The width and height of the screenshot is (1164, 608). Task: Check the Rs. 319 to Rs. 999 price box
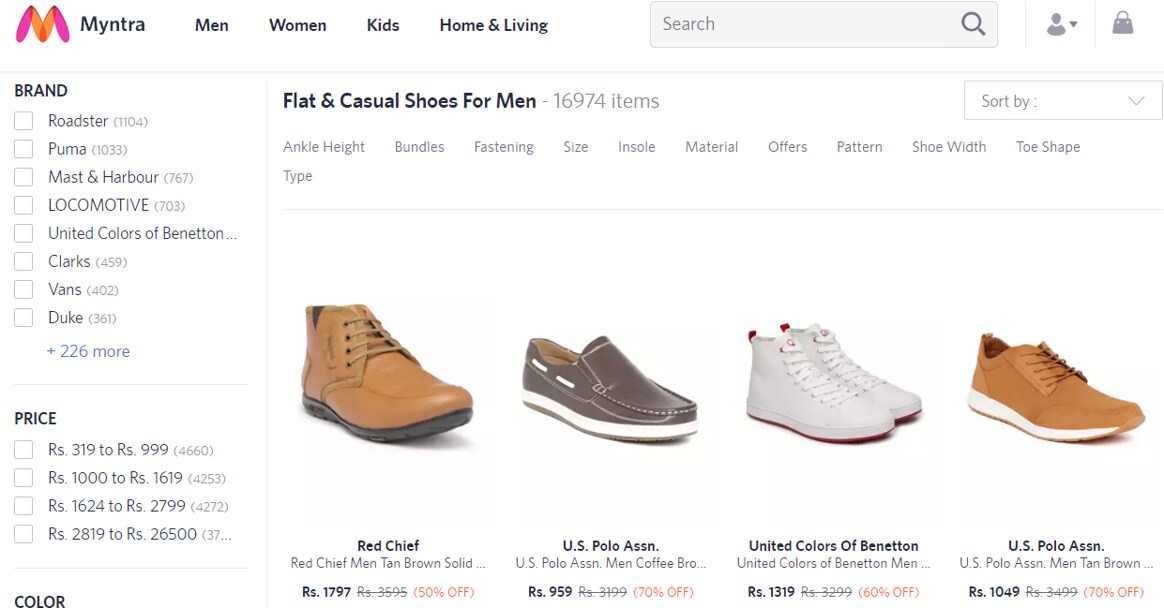tap(24, 450)
